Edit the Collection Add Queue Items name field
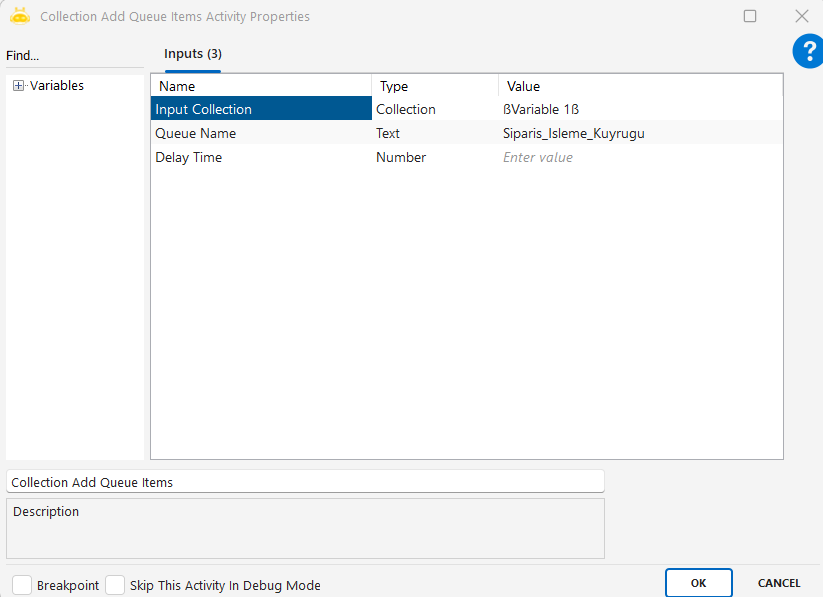 pos(305,482)
